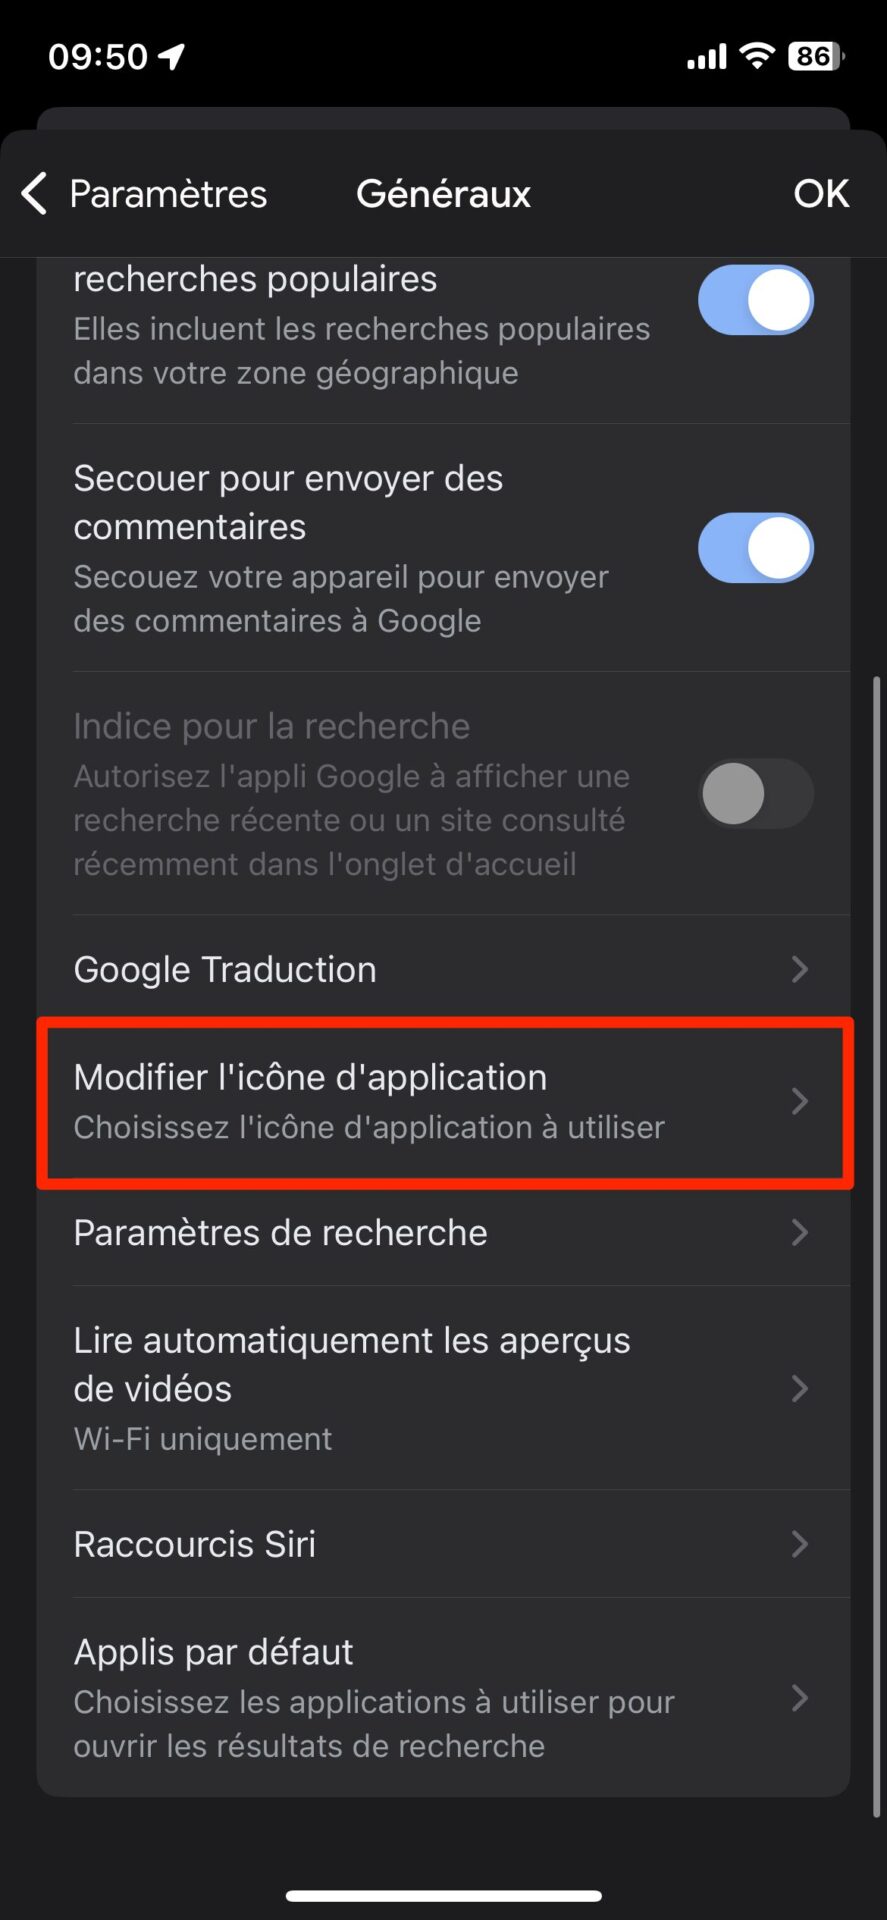Open Modifier l'icône d'application chevron
The height and width of the screenshot is (1920, 887).
coord(799,1101)
